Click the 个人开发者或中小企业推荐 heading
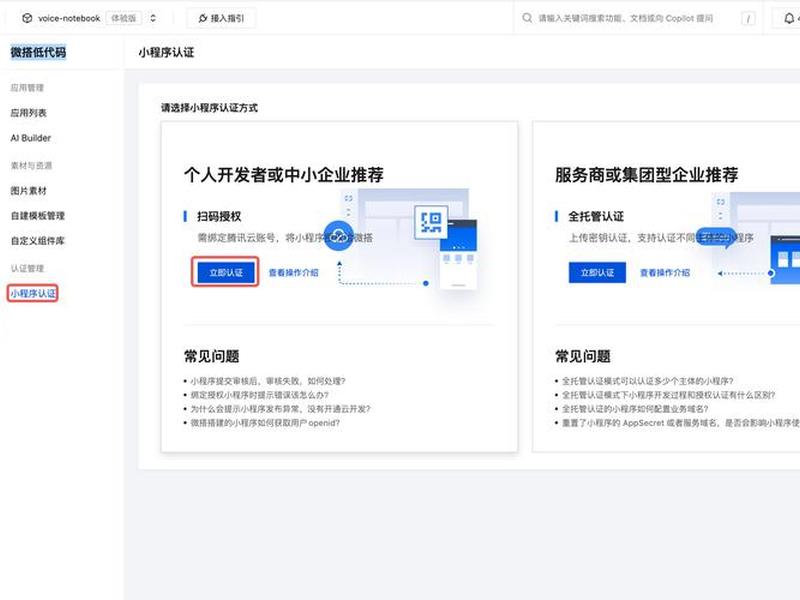The width and height of the screenshot is (800, 600). coord(284,174)
